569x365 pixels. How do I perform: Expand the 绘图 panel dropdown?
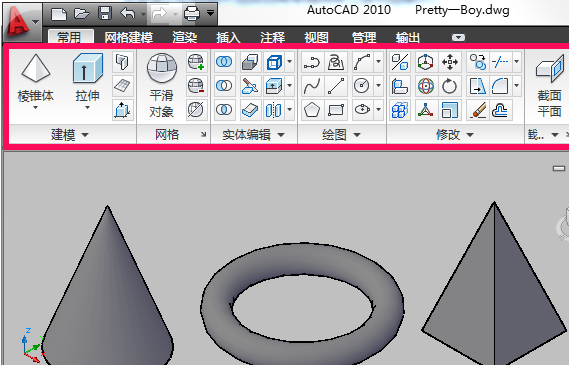(x=341, y=135)
